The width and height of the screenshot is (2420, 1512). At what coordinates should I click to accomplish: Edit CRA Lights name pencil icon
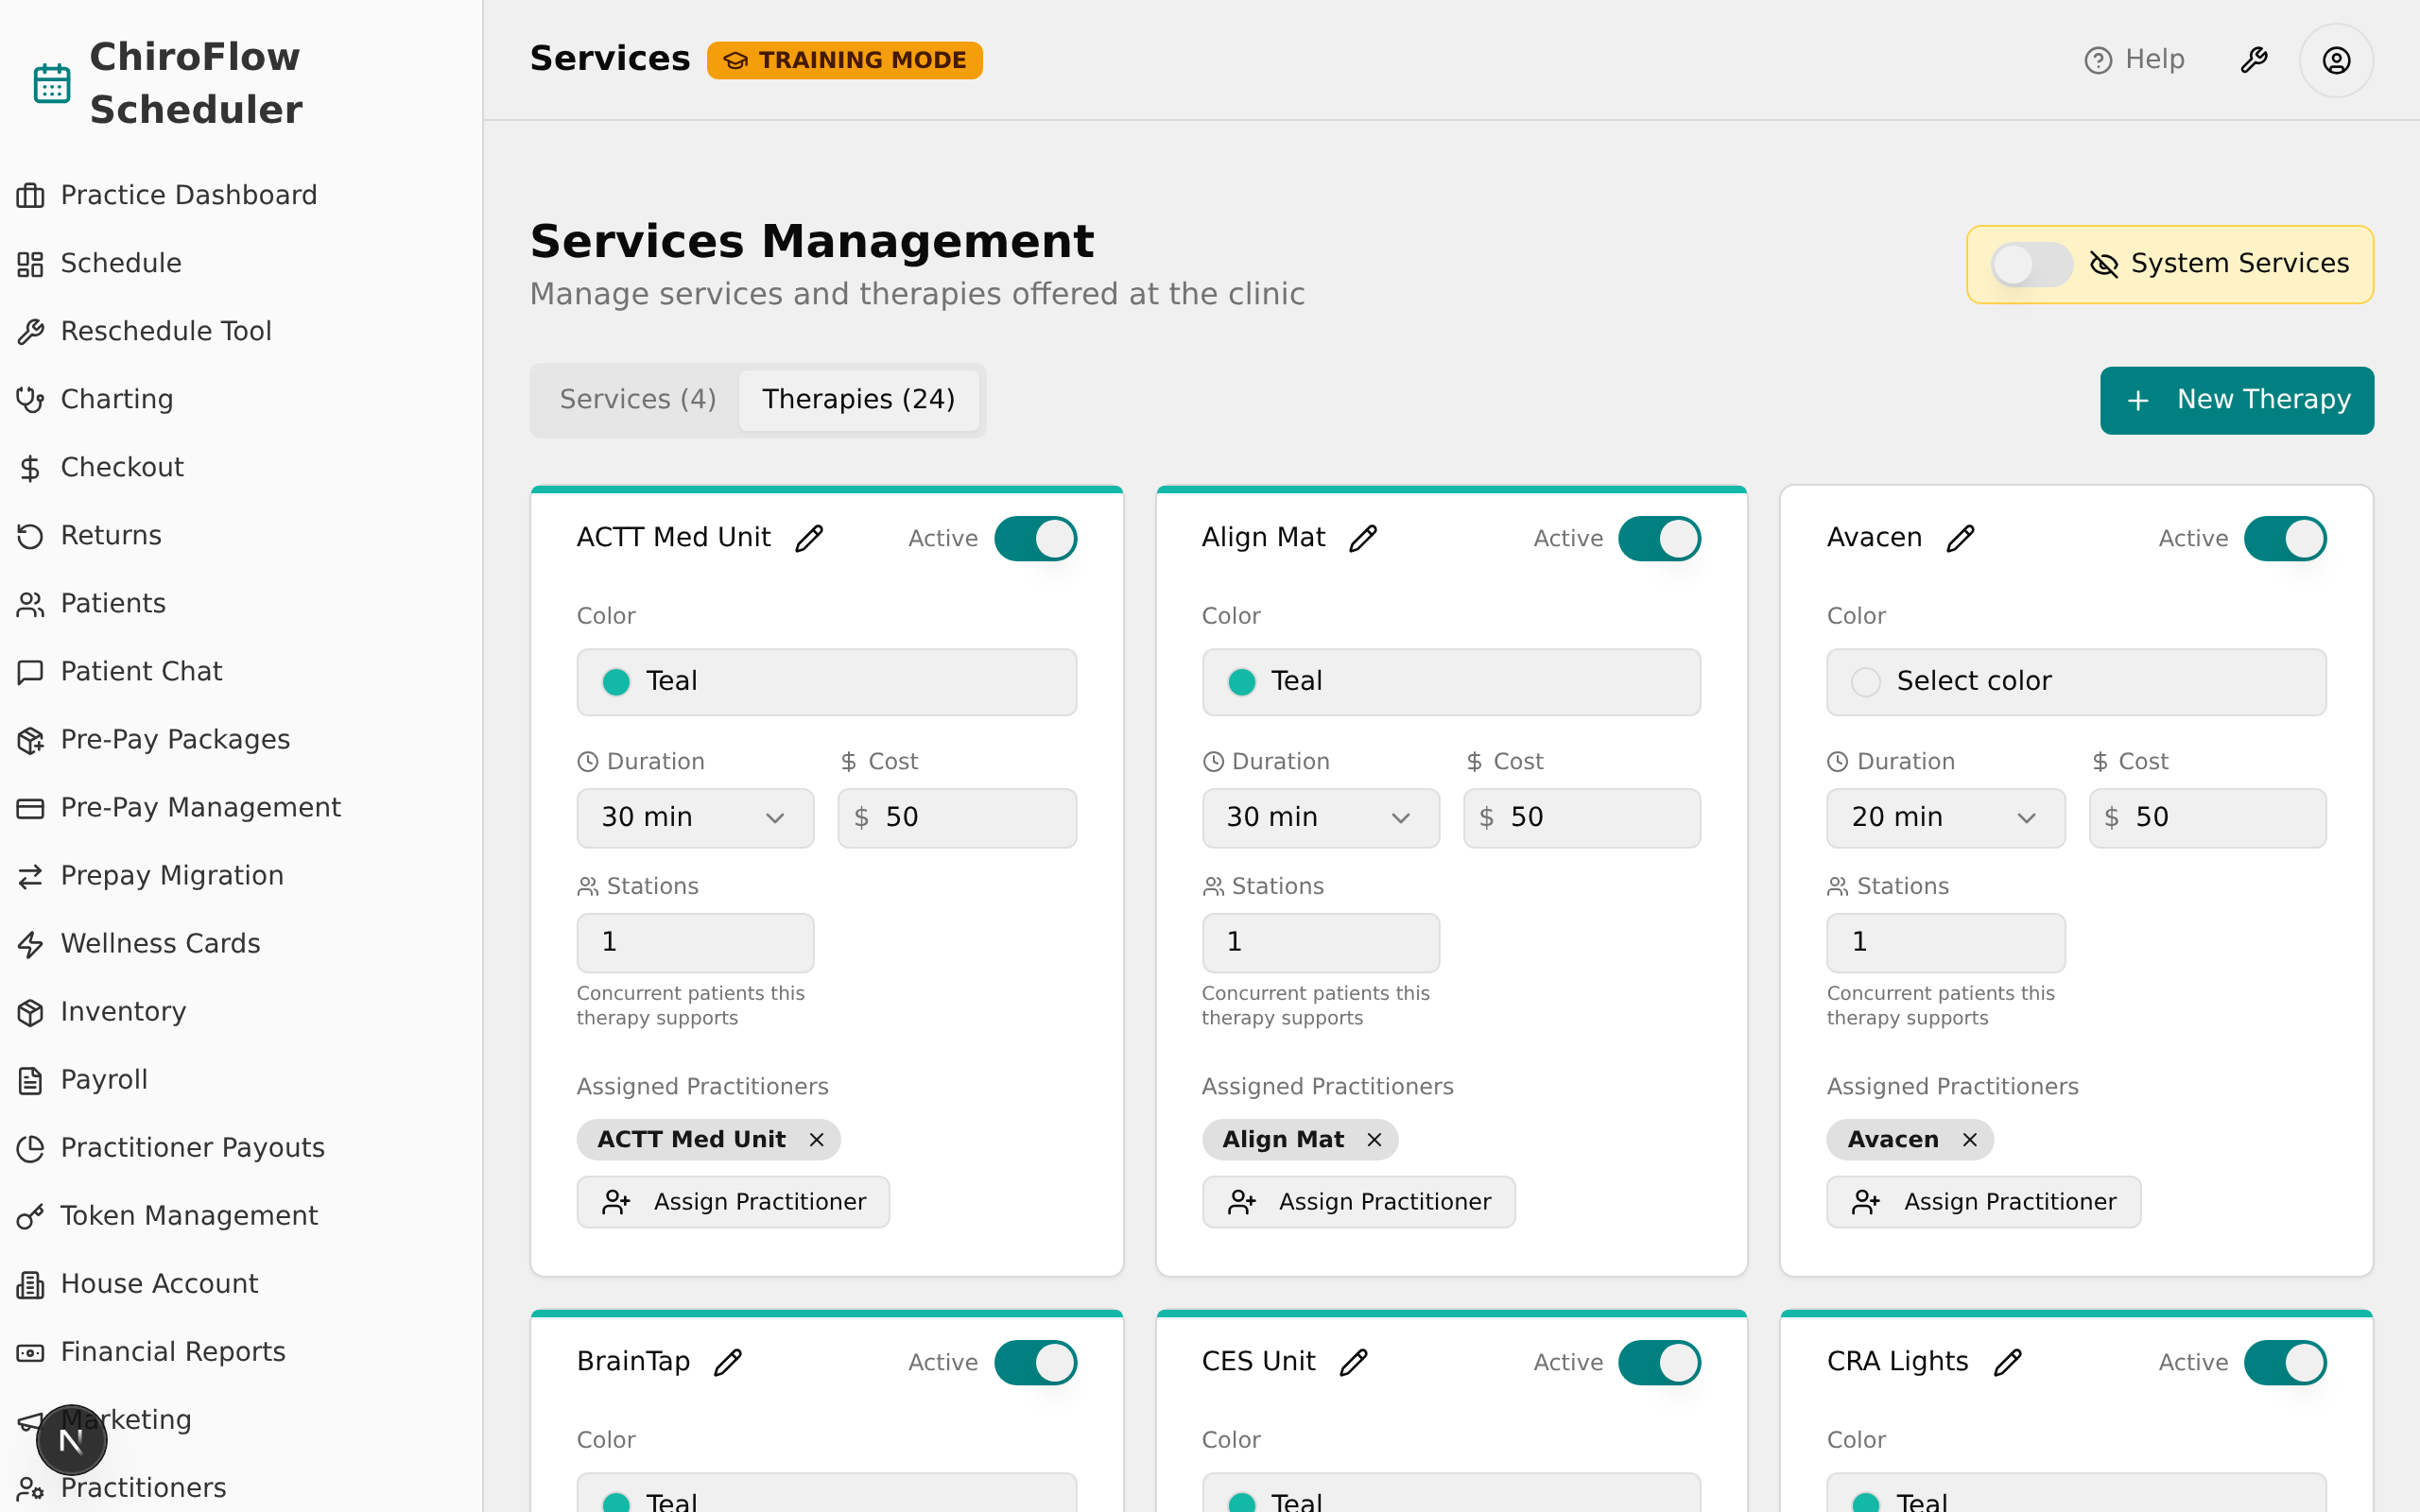pos(2007,1362)
